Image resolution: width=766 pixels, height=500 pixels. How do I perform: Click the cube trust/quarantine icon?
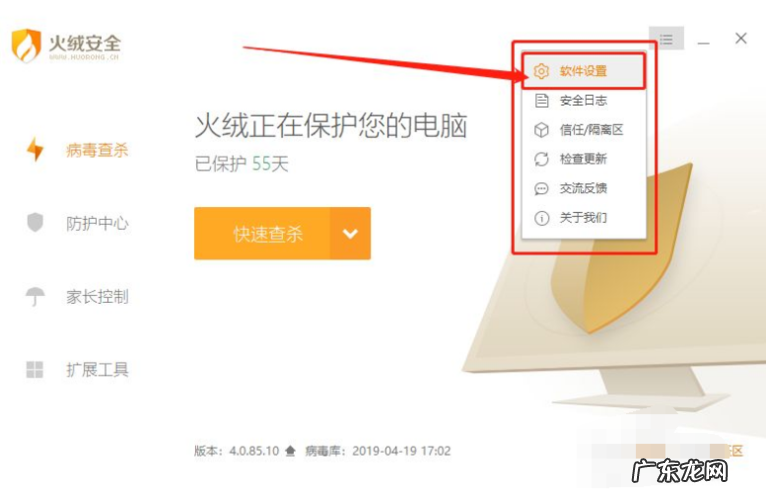pos(541,130)
